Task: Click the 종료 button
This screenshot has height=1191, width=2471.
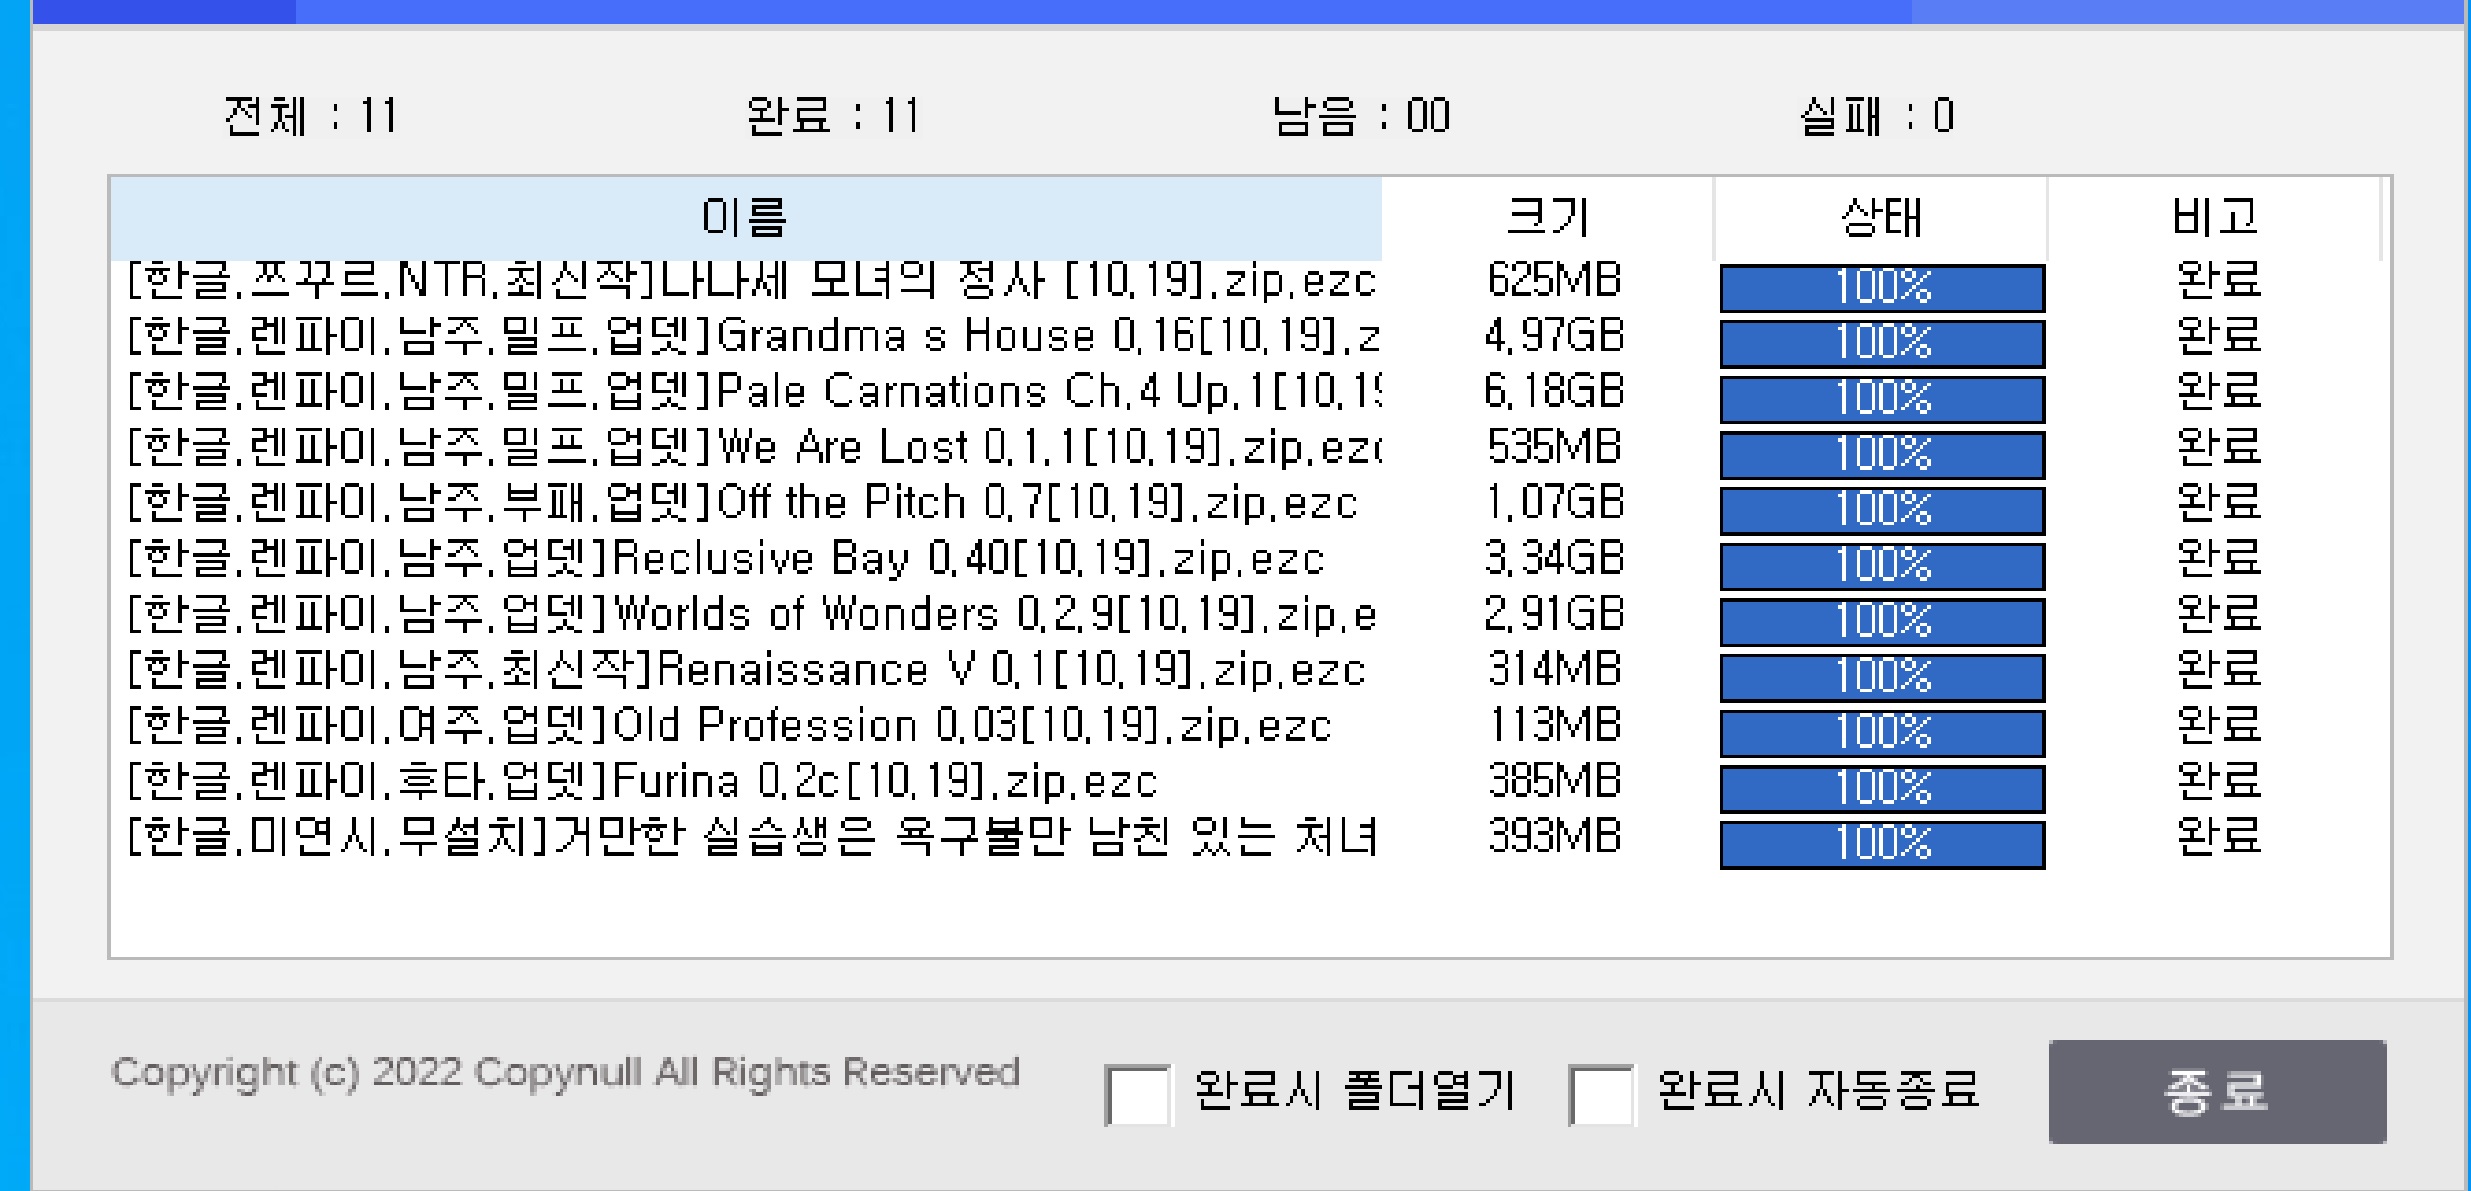Action: coord(2216,1091)
